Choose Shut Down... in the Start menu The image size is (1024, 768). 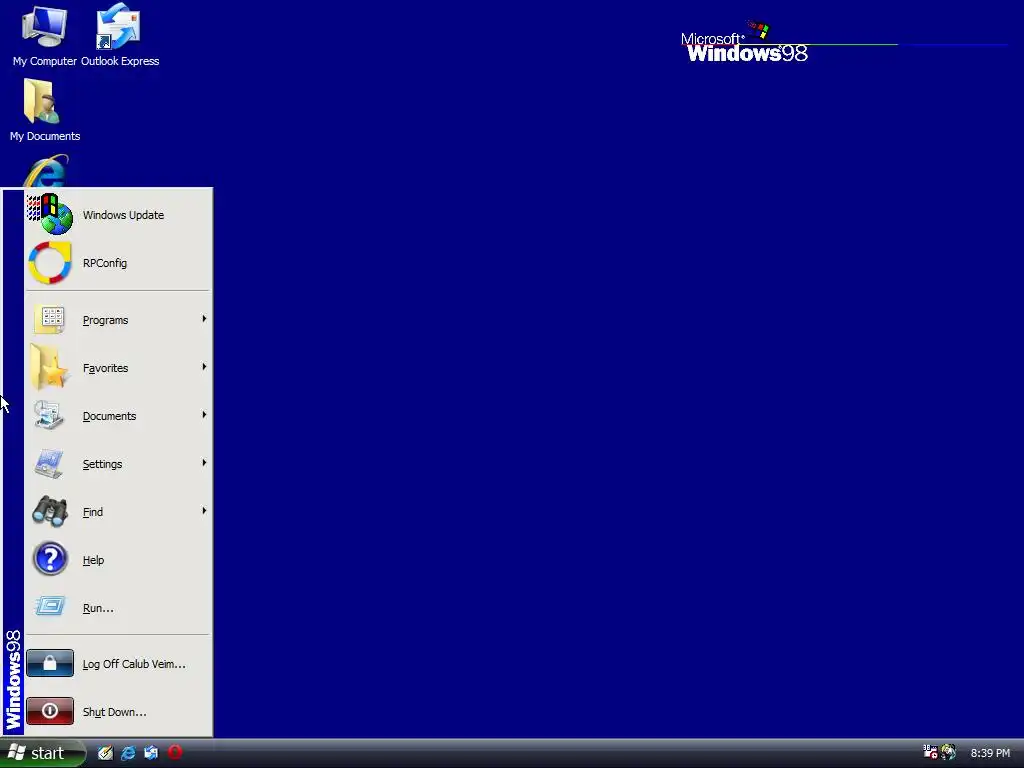(x=118, y=712)
